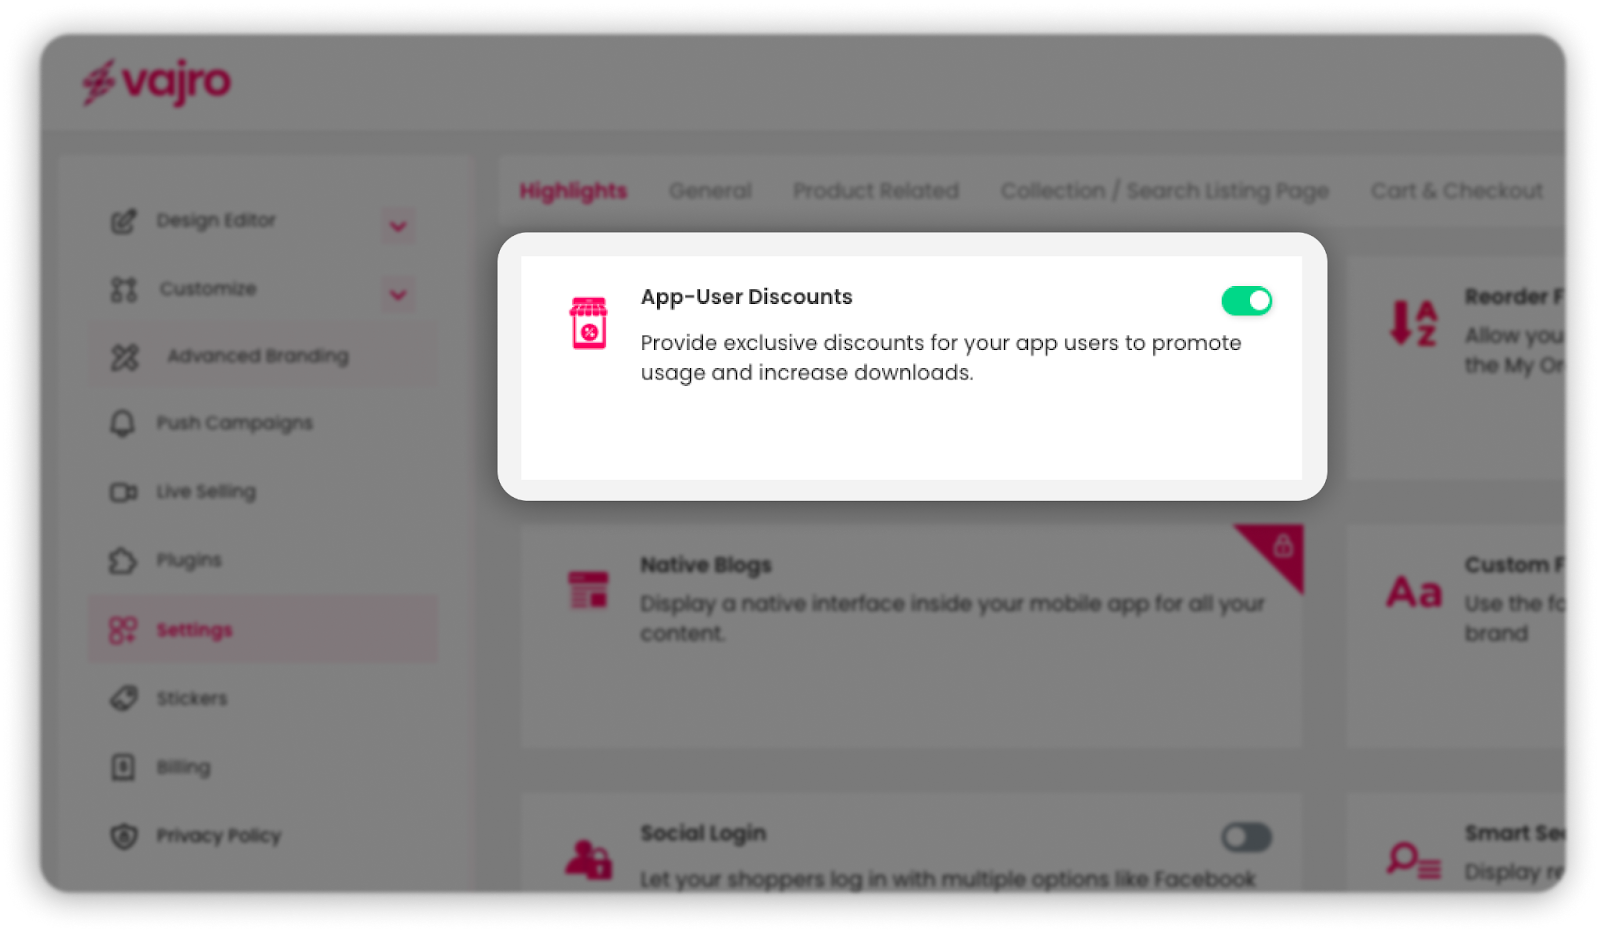Collapse the Customize dropdown arrow

click(397, 294)
